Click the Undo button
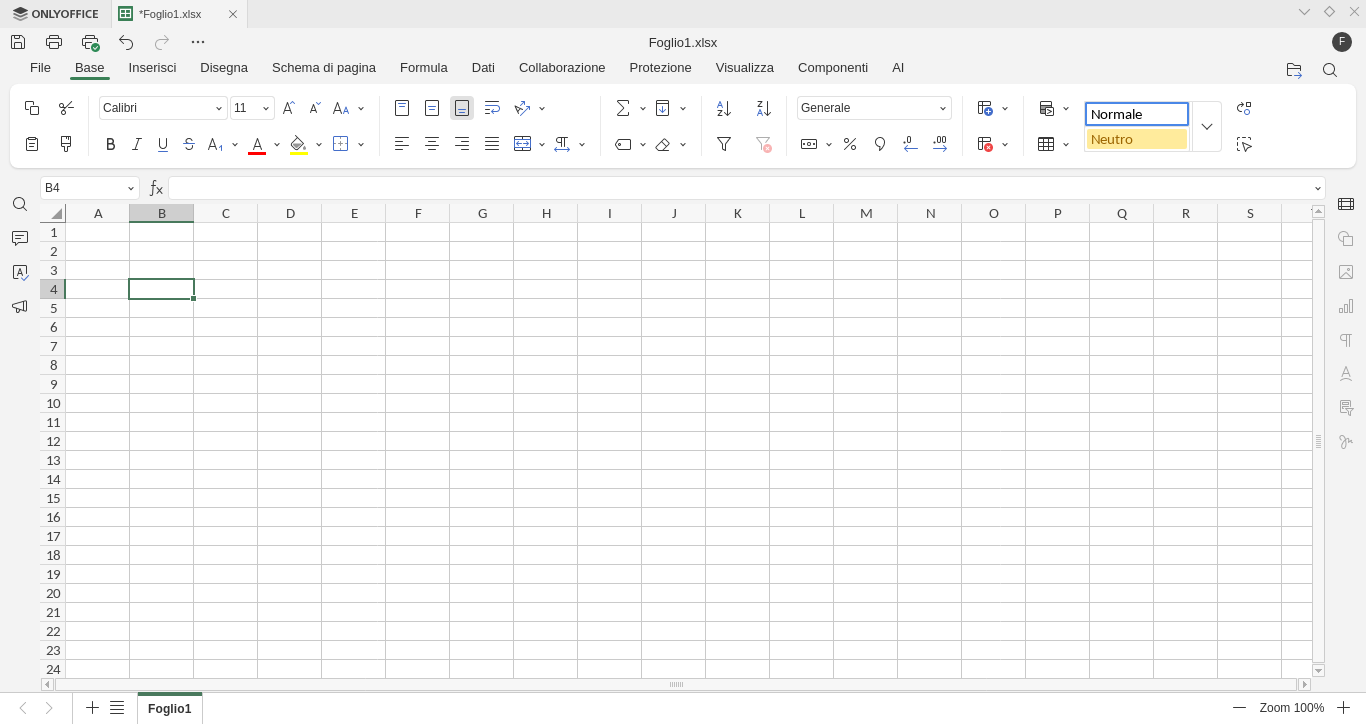Viewport: 1366px width, 724px height. click(125, 42)
